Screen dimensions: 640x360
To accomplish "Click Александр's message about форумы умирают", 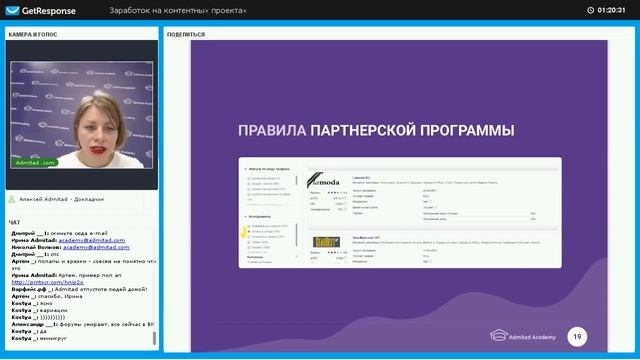I will (x=83, y=324).
